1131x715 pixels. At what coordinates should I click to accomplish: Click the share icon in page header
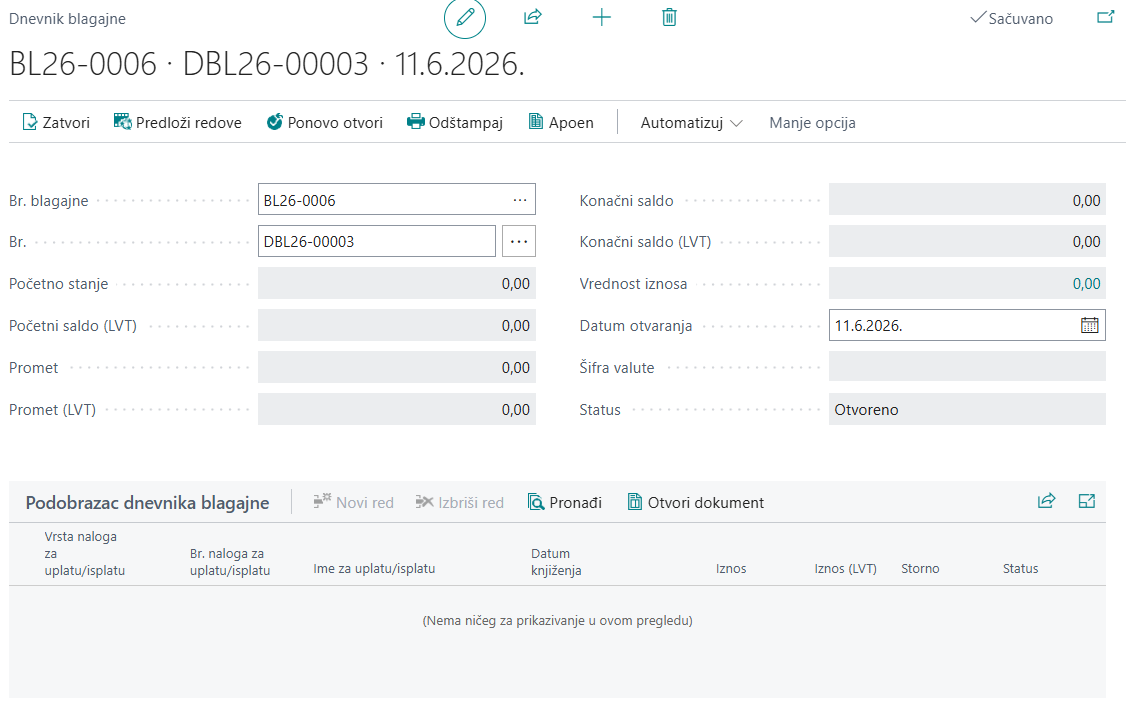tap(532, 17)
